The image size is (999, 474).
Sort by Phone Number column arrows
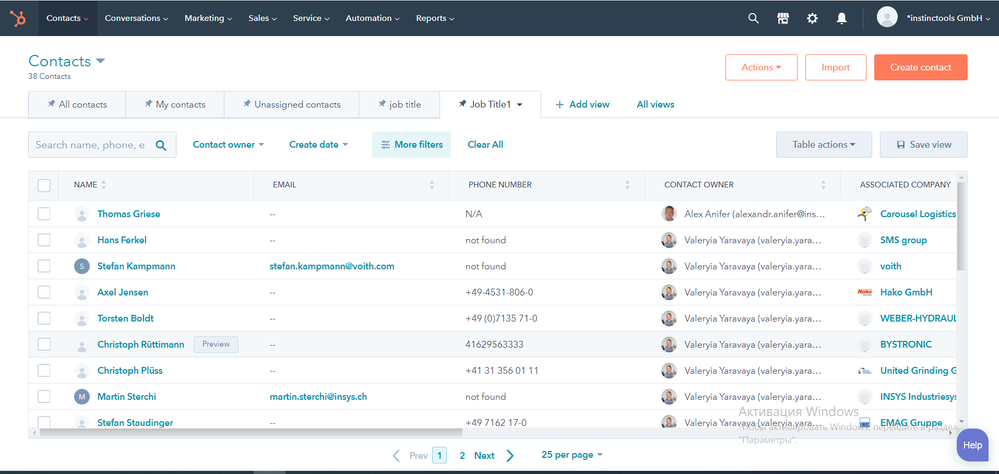click(x=628, y=185)
